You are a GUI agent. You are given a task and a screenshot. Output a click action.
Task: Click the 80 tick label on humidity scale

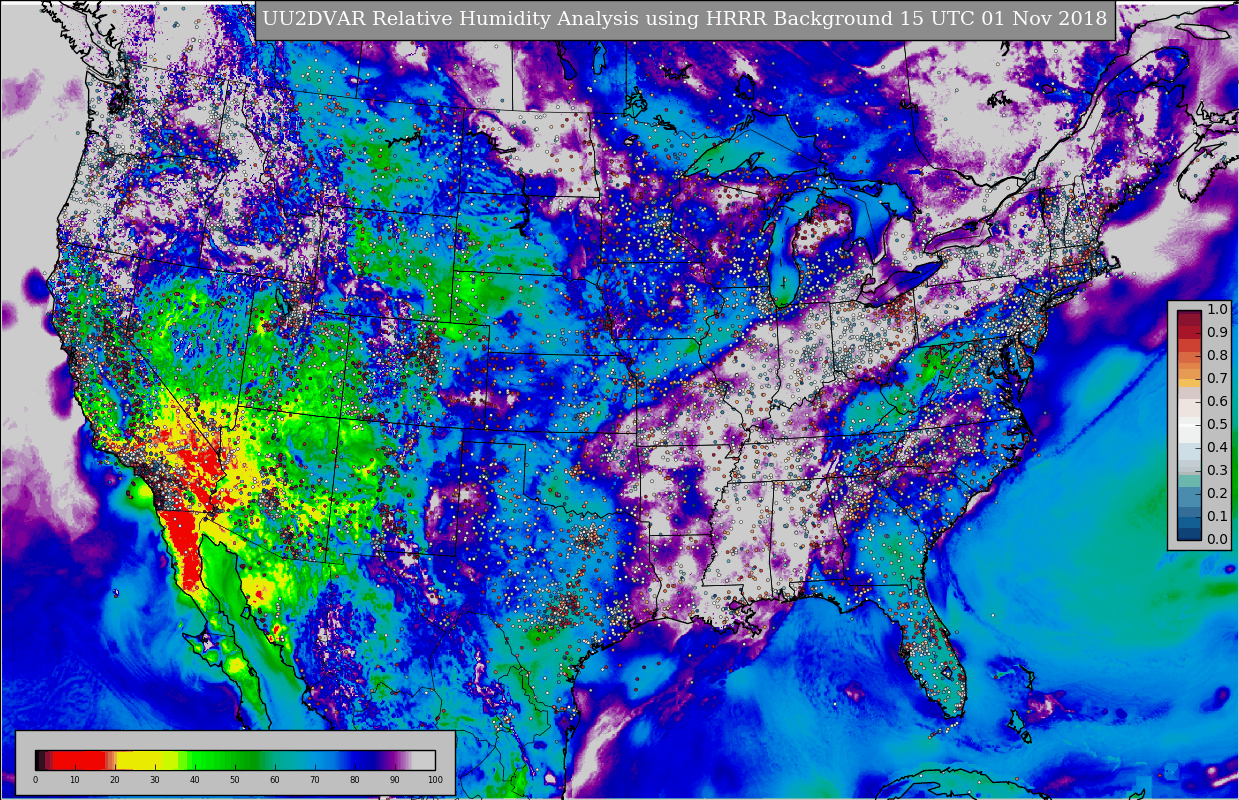[355, 780]
